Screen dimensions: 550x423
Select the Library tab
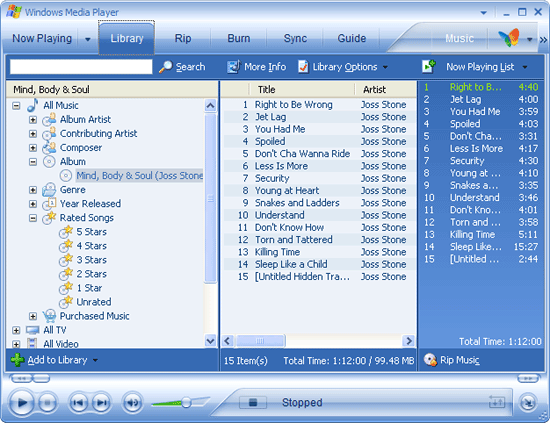(x=127, y=38)
